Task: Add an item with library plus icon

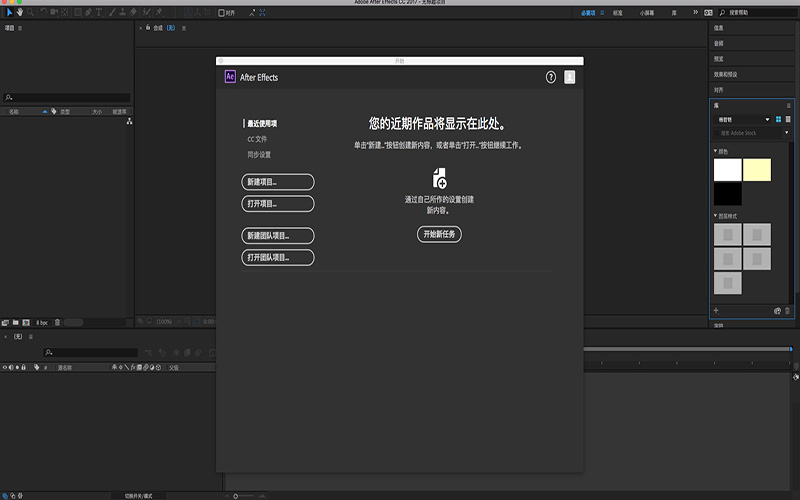Action: coord(716,311)
